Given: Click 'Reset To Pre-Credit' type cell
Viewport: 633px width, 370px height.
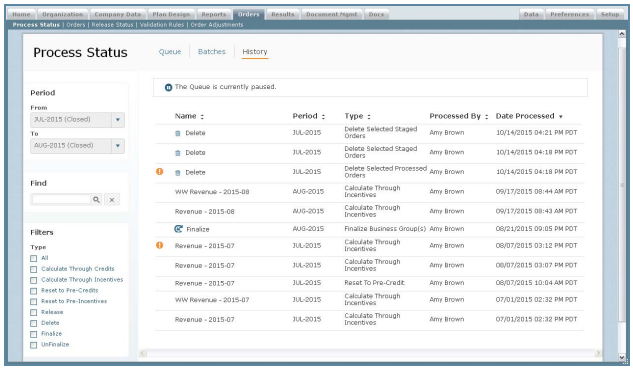Looking at the screenshot, I should [x=374, y=283].
